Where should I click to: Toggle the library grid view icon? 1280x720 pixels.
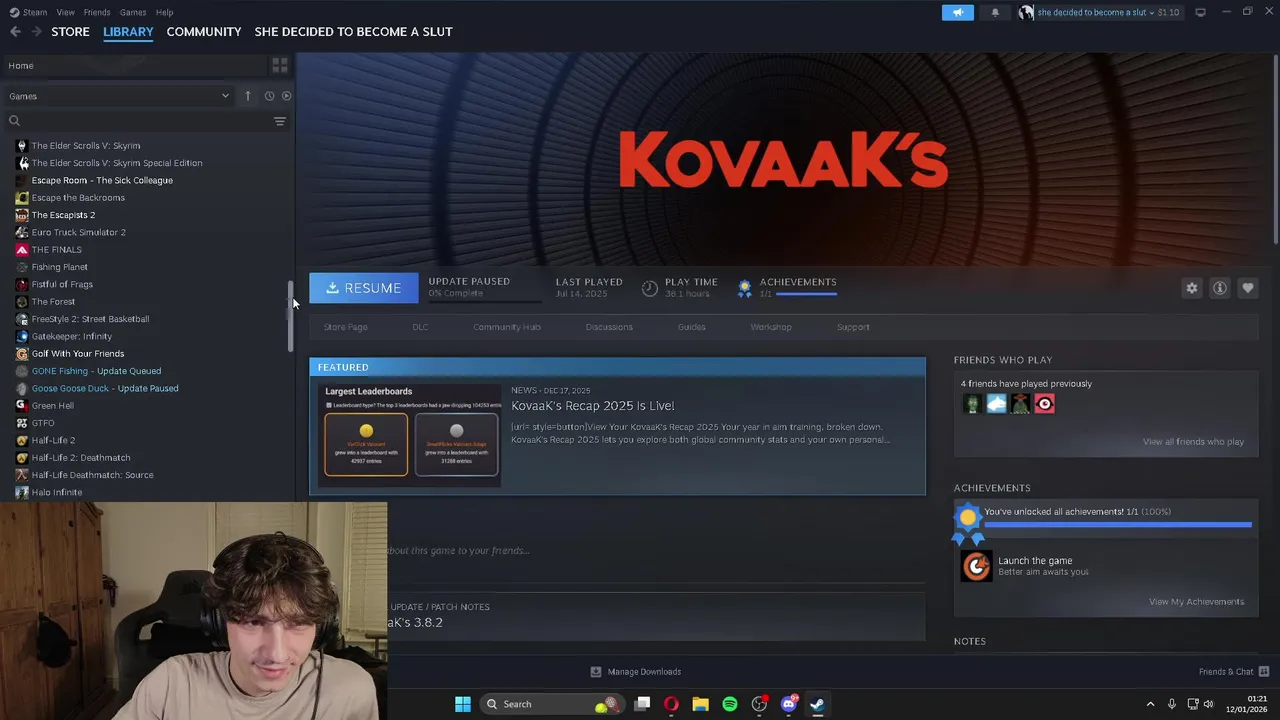pyautogui.click(x=280, y=65)
